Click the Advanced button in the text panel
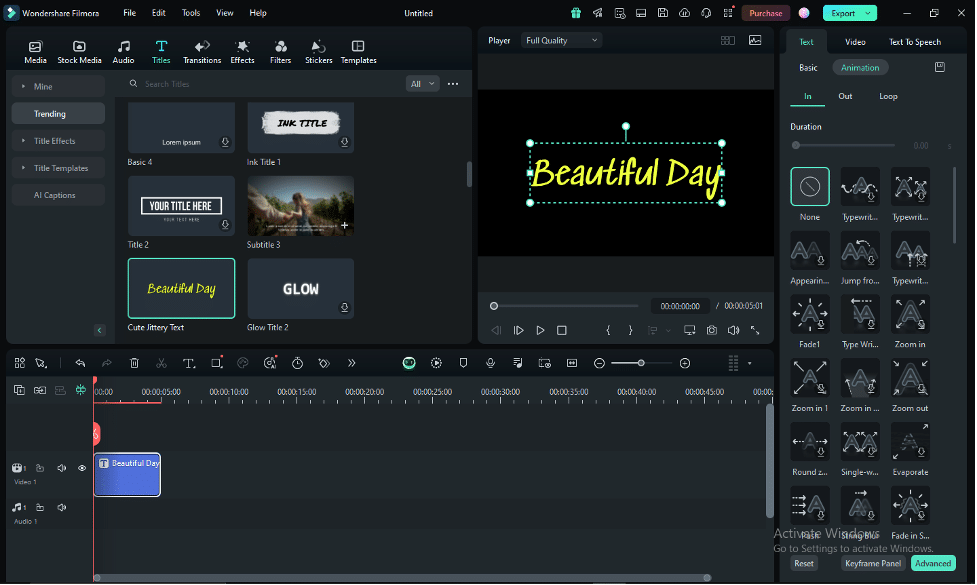The width and height of the screenshot is (977, 585). pyautogui.click(x=932, y=563)
